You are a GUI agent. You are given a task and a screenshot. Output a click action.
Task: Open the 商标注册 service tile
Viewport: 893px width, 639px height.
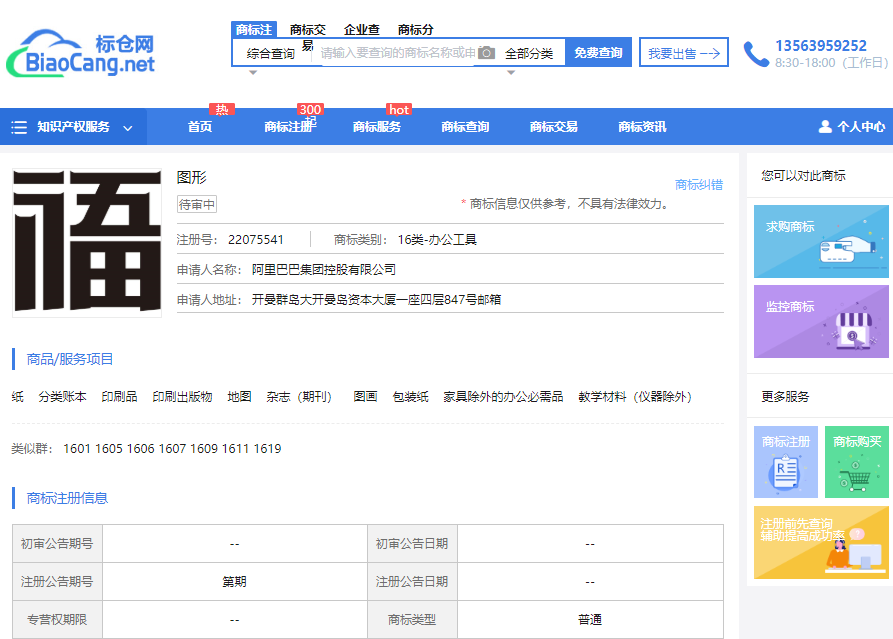click(x=786, y=462)
